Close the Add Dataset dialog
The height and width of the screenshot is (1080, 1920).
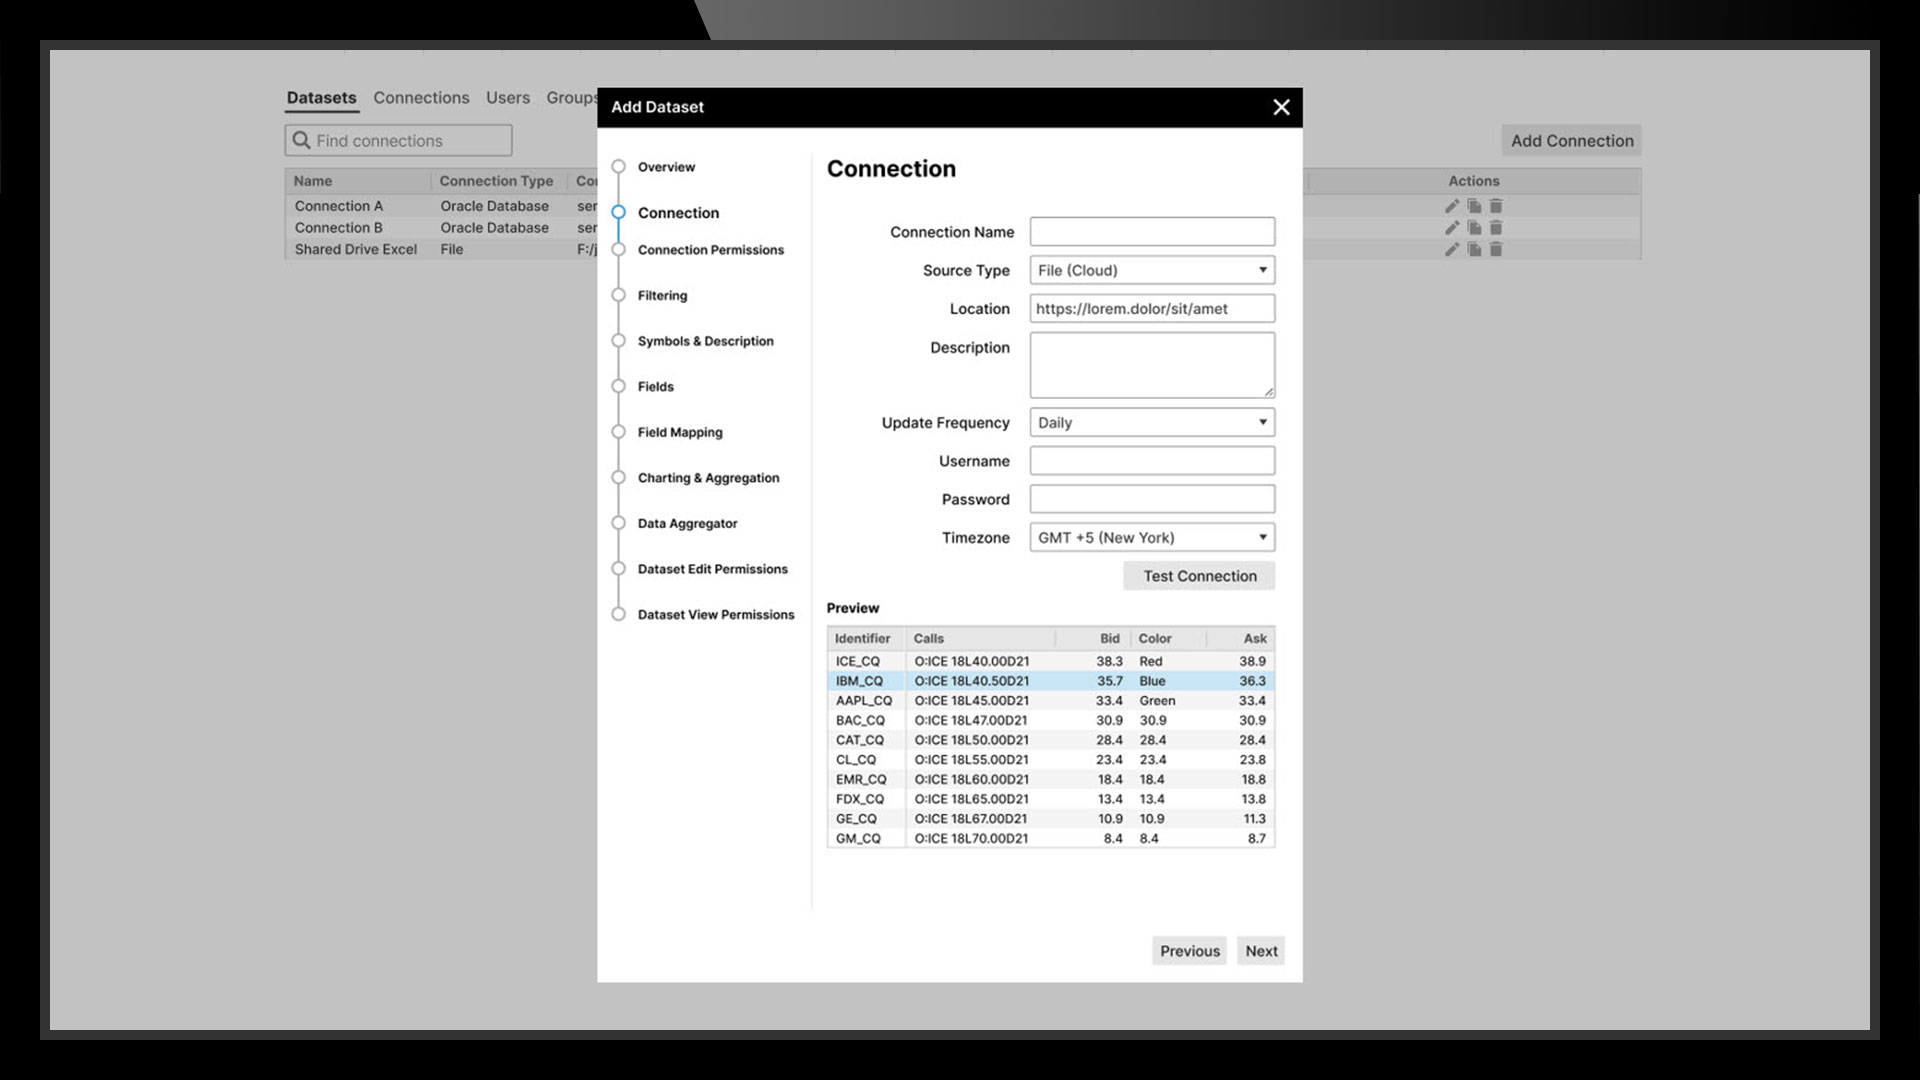[1281, 107]
